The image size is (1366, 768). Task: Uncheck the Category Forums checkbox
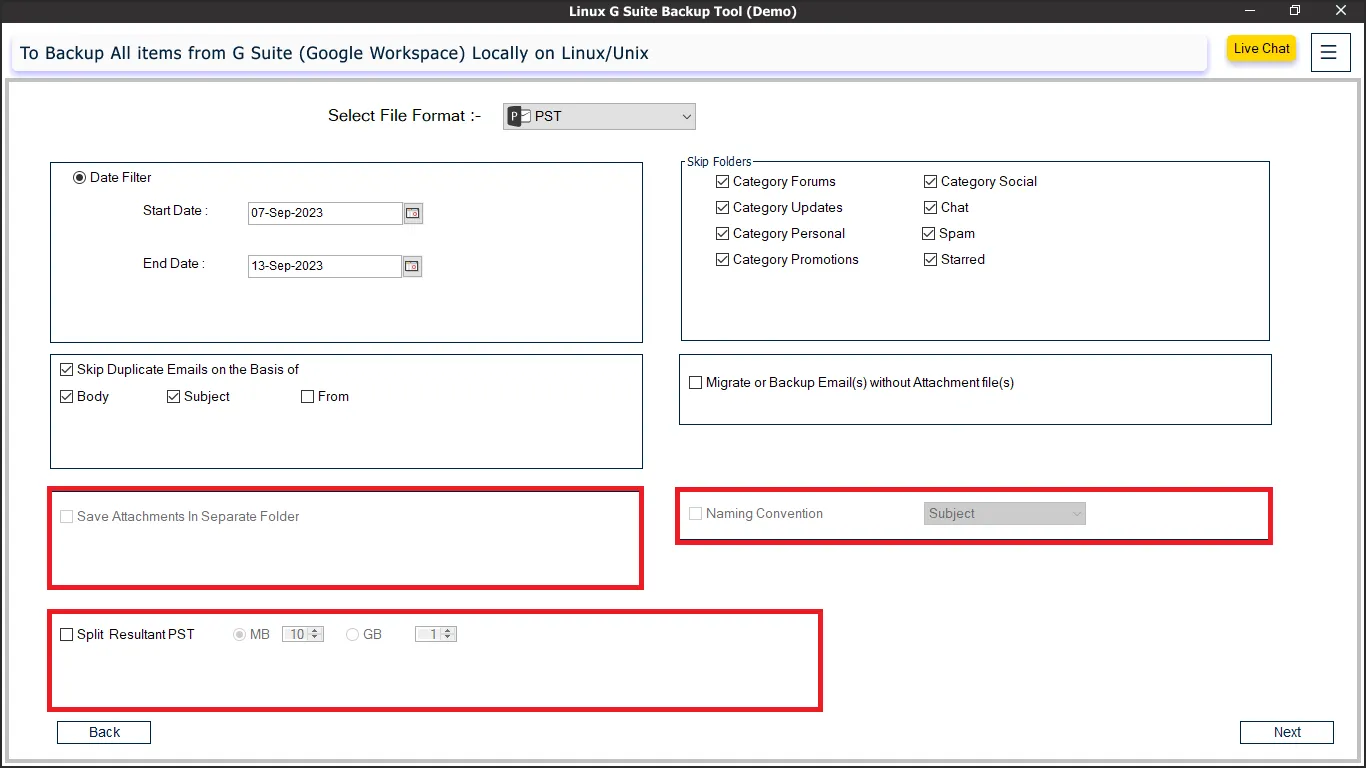click(723, 182)
